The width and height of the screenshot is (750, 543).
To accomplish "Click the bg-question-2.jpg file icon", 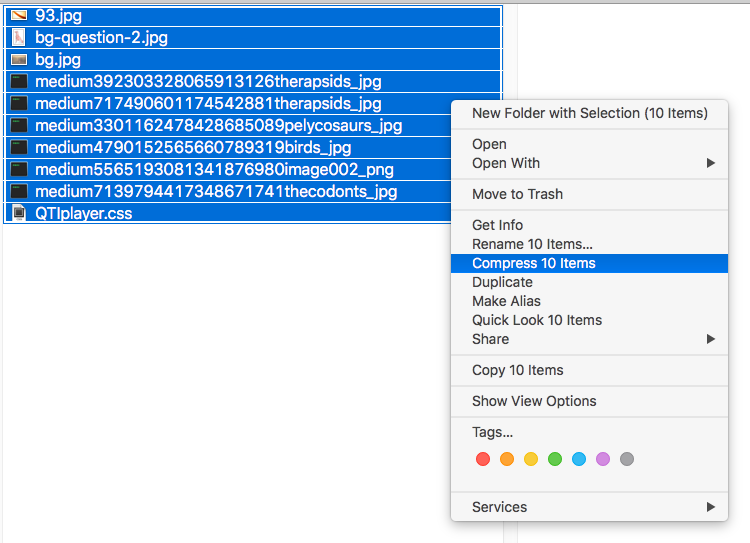I will tap(19, 38).
